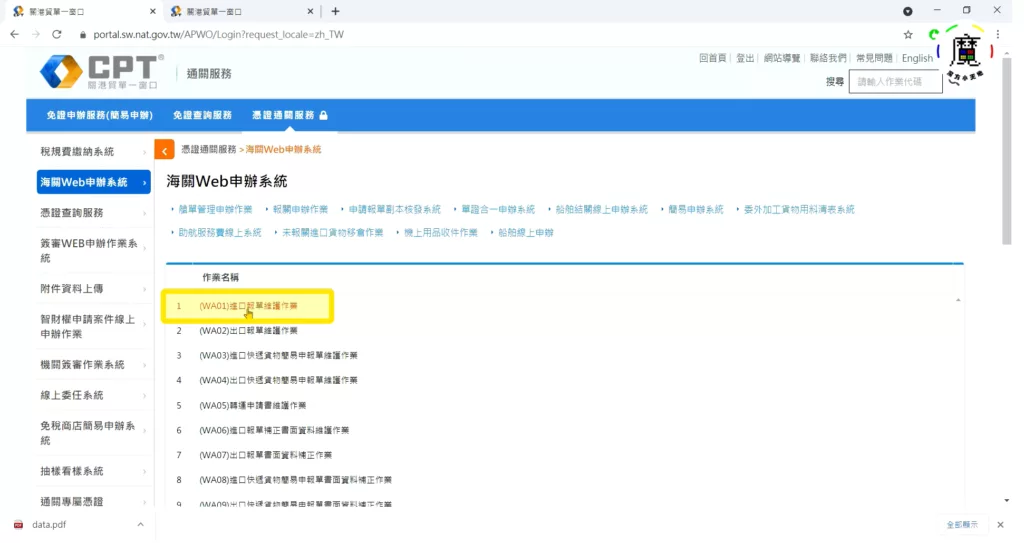Select 海關Web申辦系統 in sidebar
Screen dimensions: 1024x543
click(93, 182)
